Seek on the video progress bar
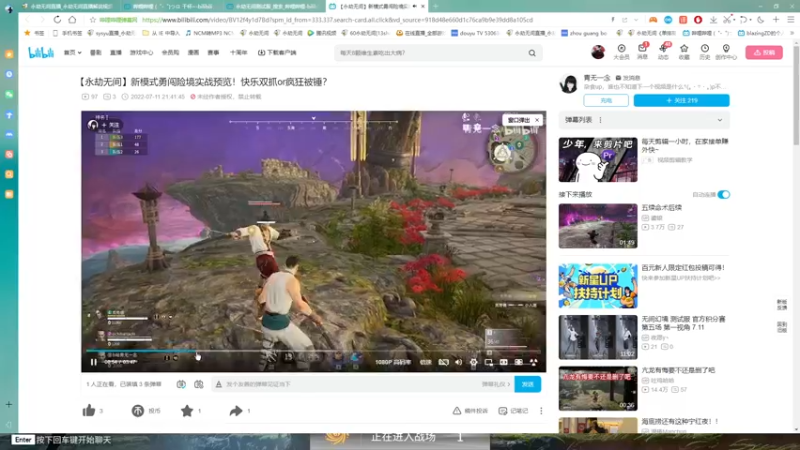Viewport: 800px width, 450px height. pos(313,351)
